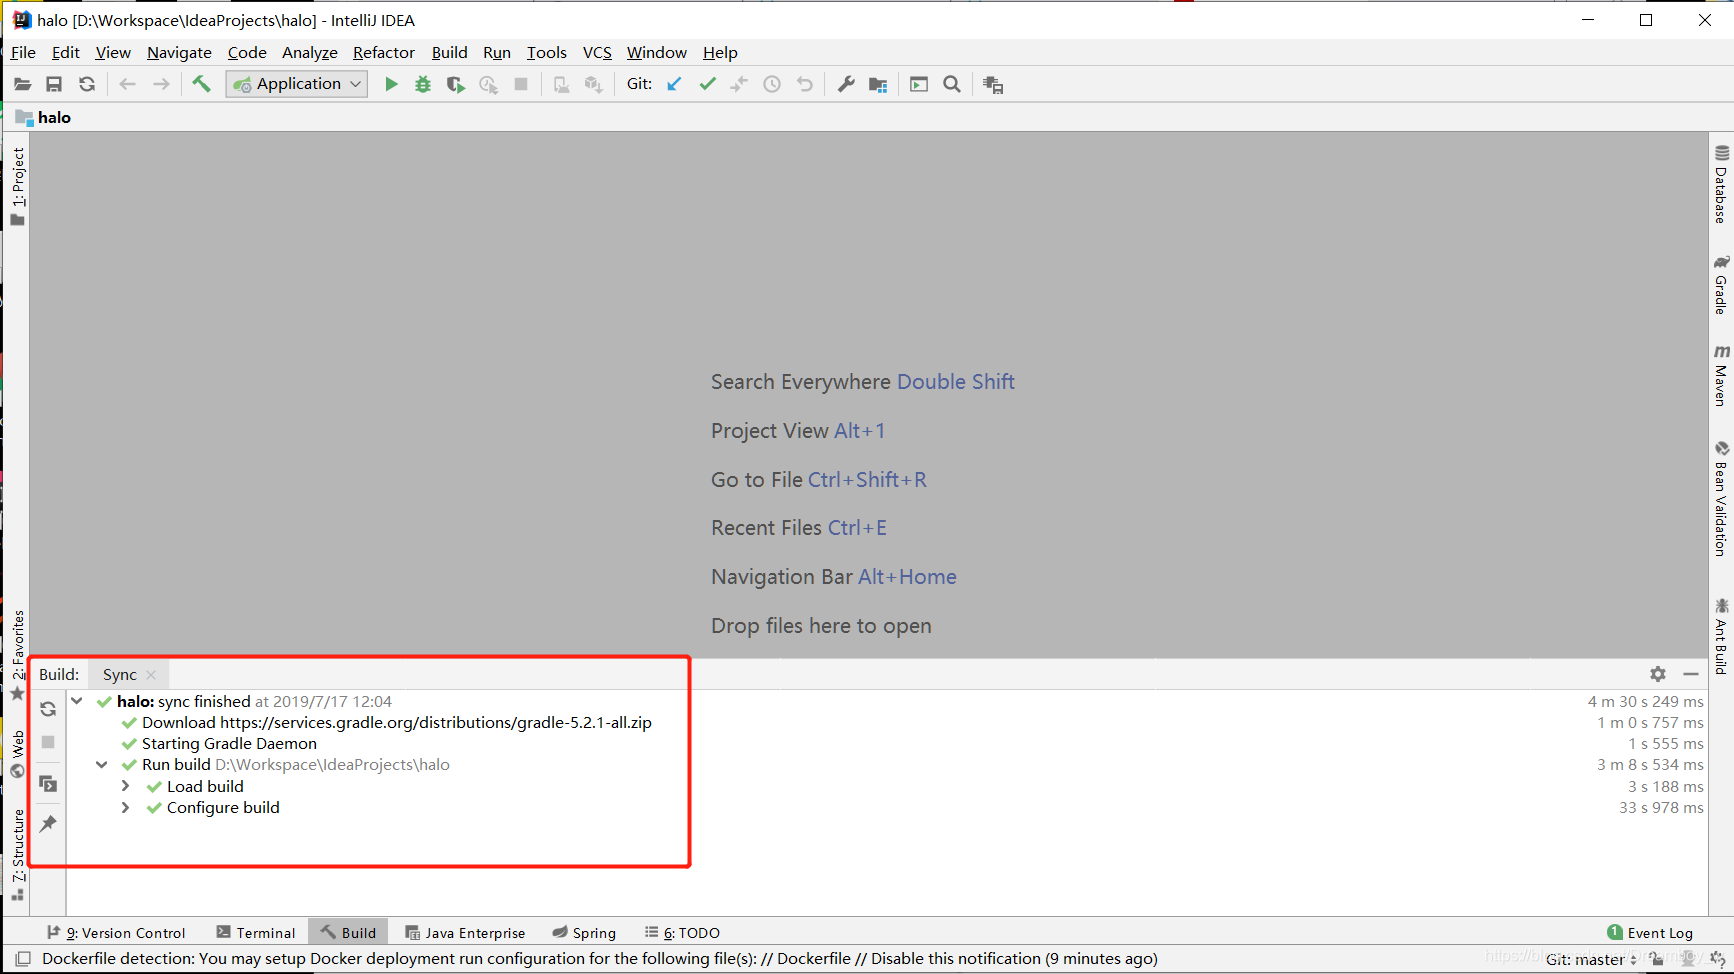The height and width of the screenshot is (974, 1734).
Task: Open Java Enterprise tool window
Action: tap(465, 933)
